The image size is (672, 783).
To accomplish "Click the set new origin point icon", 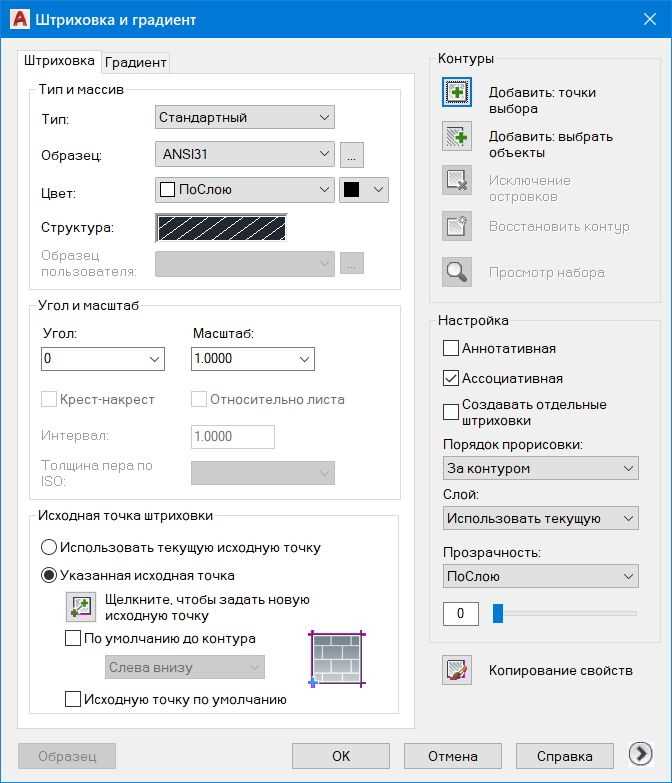I will point(81,607).
